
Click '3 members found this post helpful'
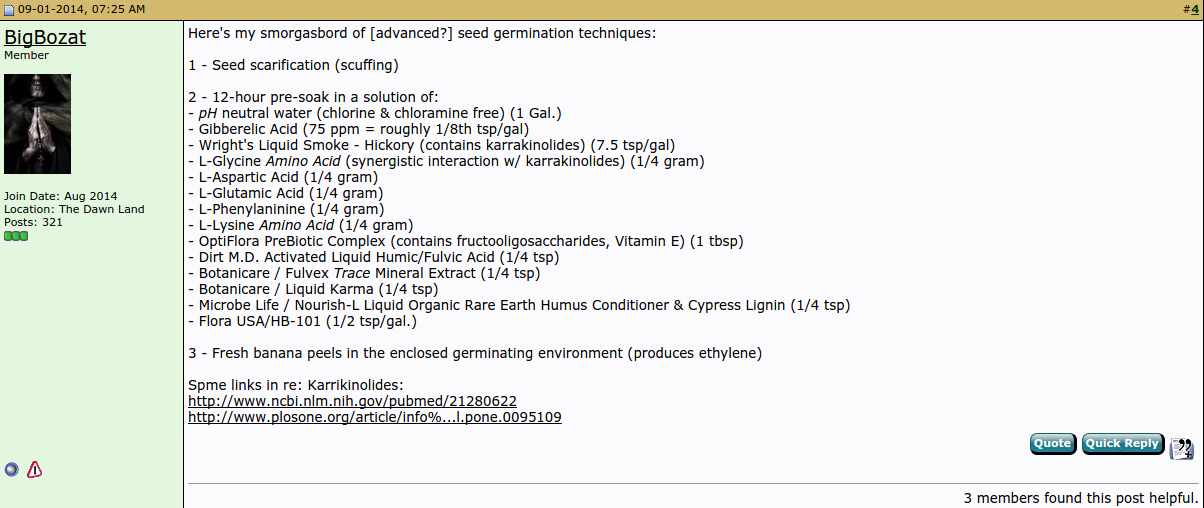(1081, 497)
